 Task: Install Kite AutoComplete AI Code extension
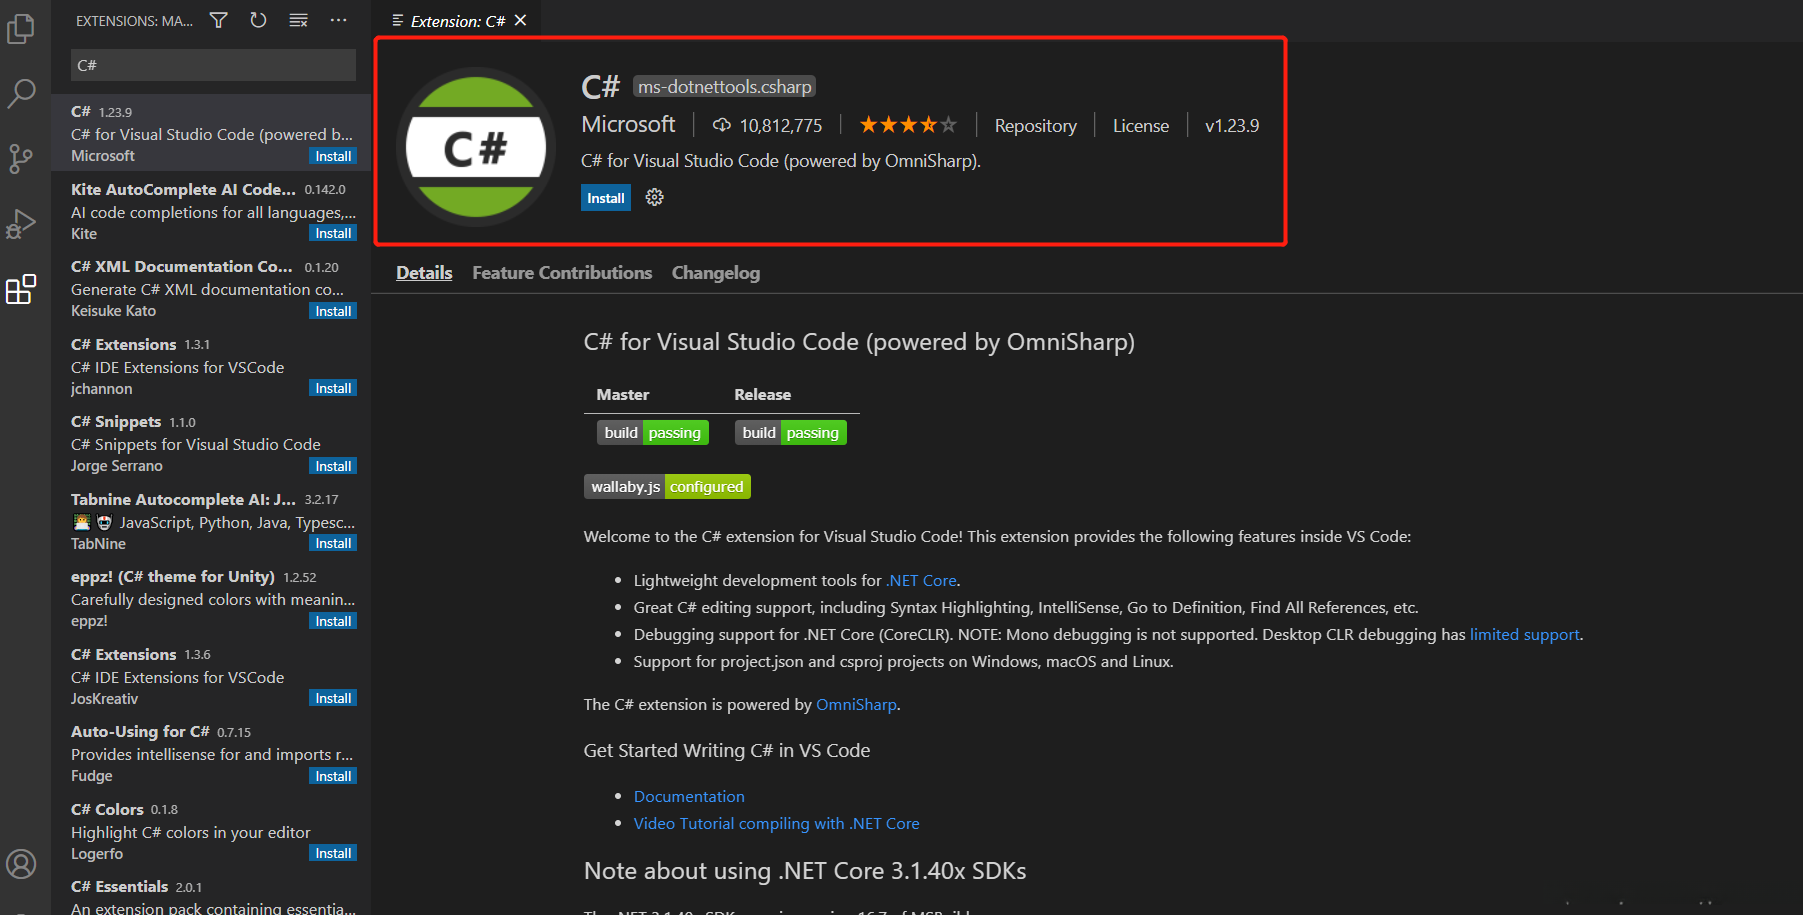pyautogui.click(x=333, y=233)
